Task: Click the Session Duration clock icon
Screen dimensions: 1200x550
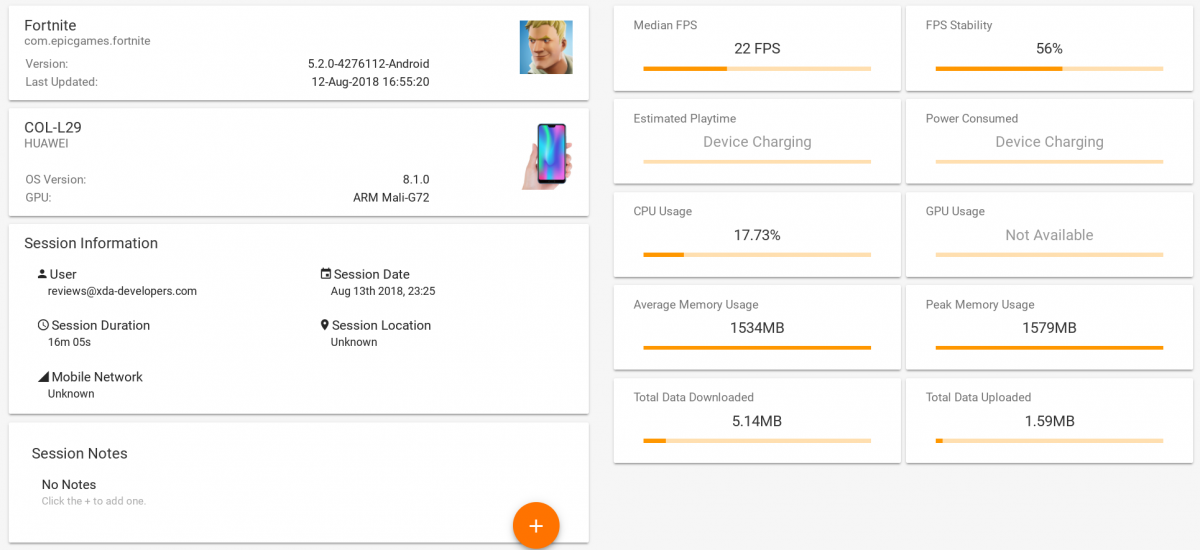Action: tap(43, 325)
